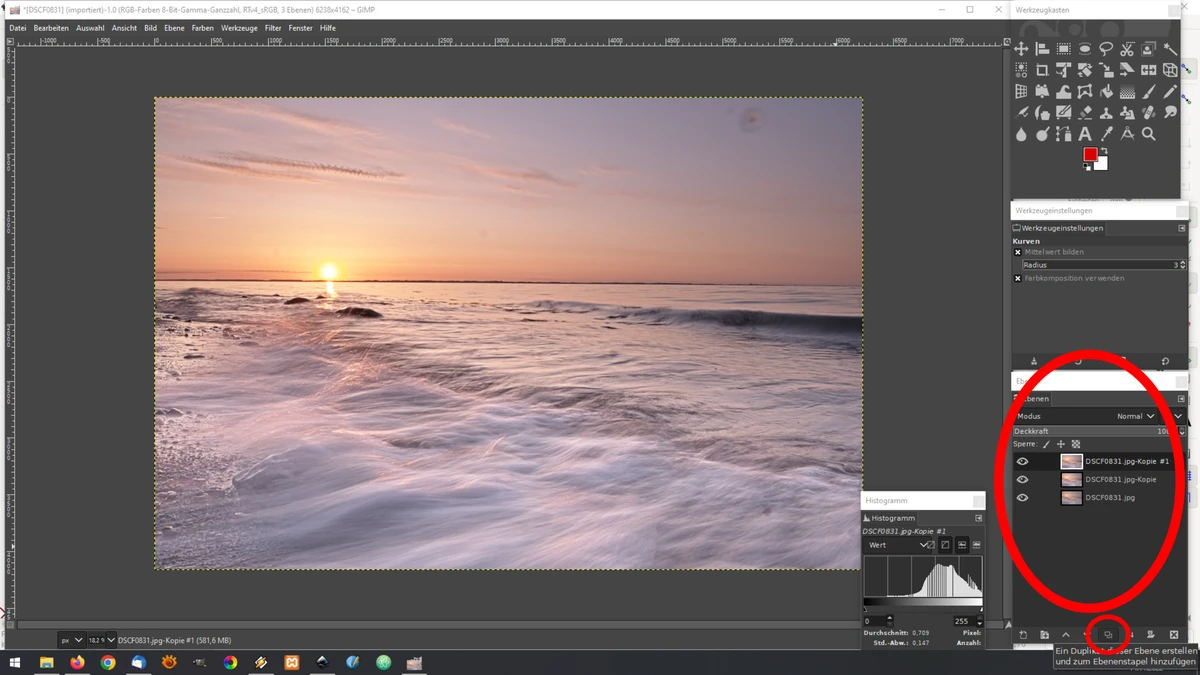Choose the Smudge tool

tap(1170, 112)
